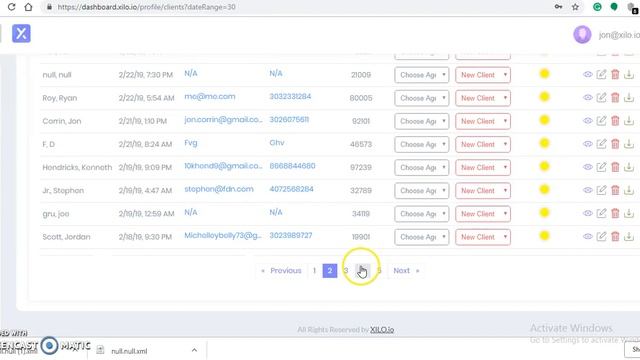Image resolution: width=640 pixels, height=360 pixels.
Task: Go to page 1 of clients
Action: tap(314, 271)
